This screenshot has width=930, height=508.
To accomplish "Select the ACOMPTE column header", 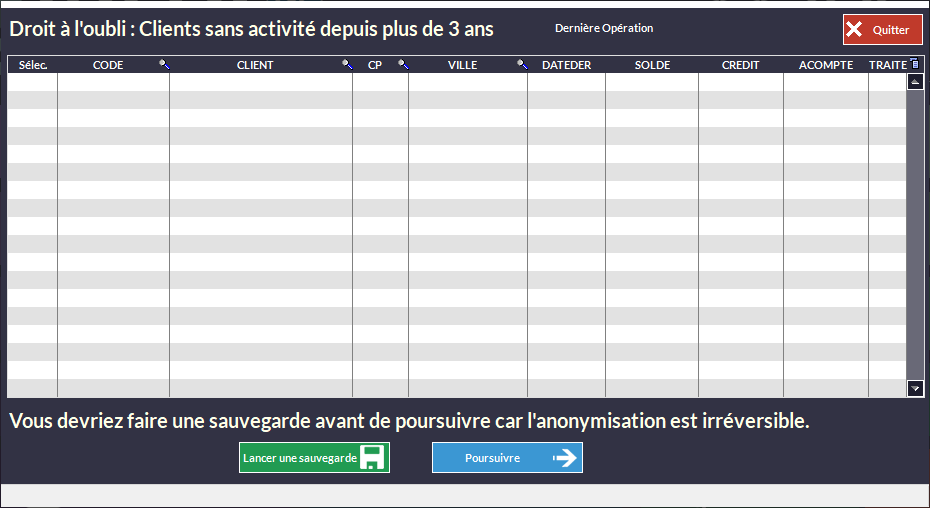I will pyautogui.click(x=825, y=65).
